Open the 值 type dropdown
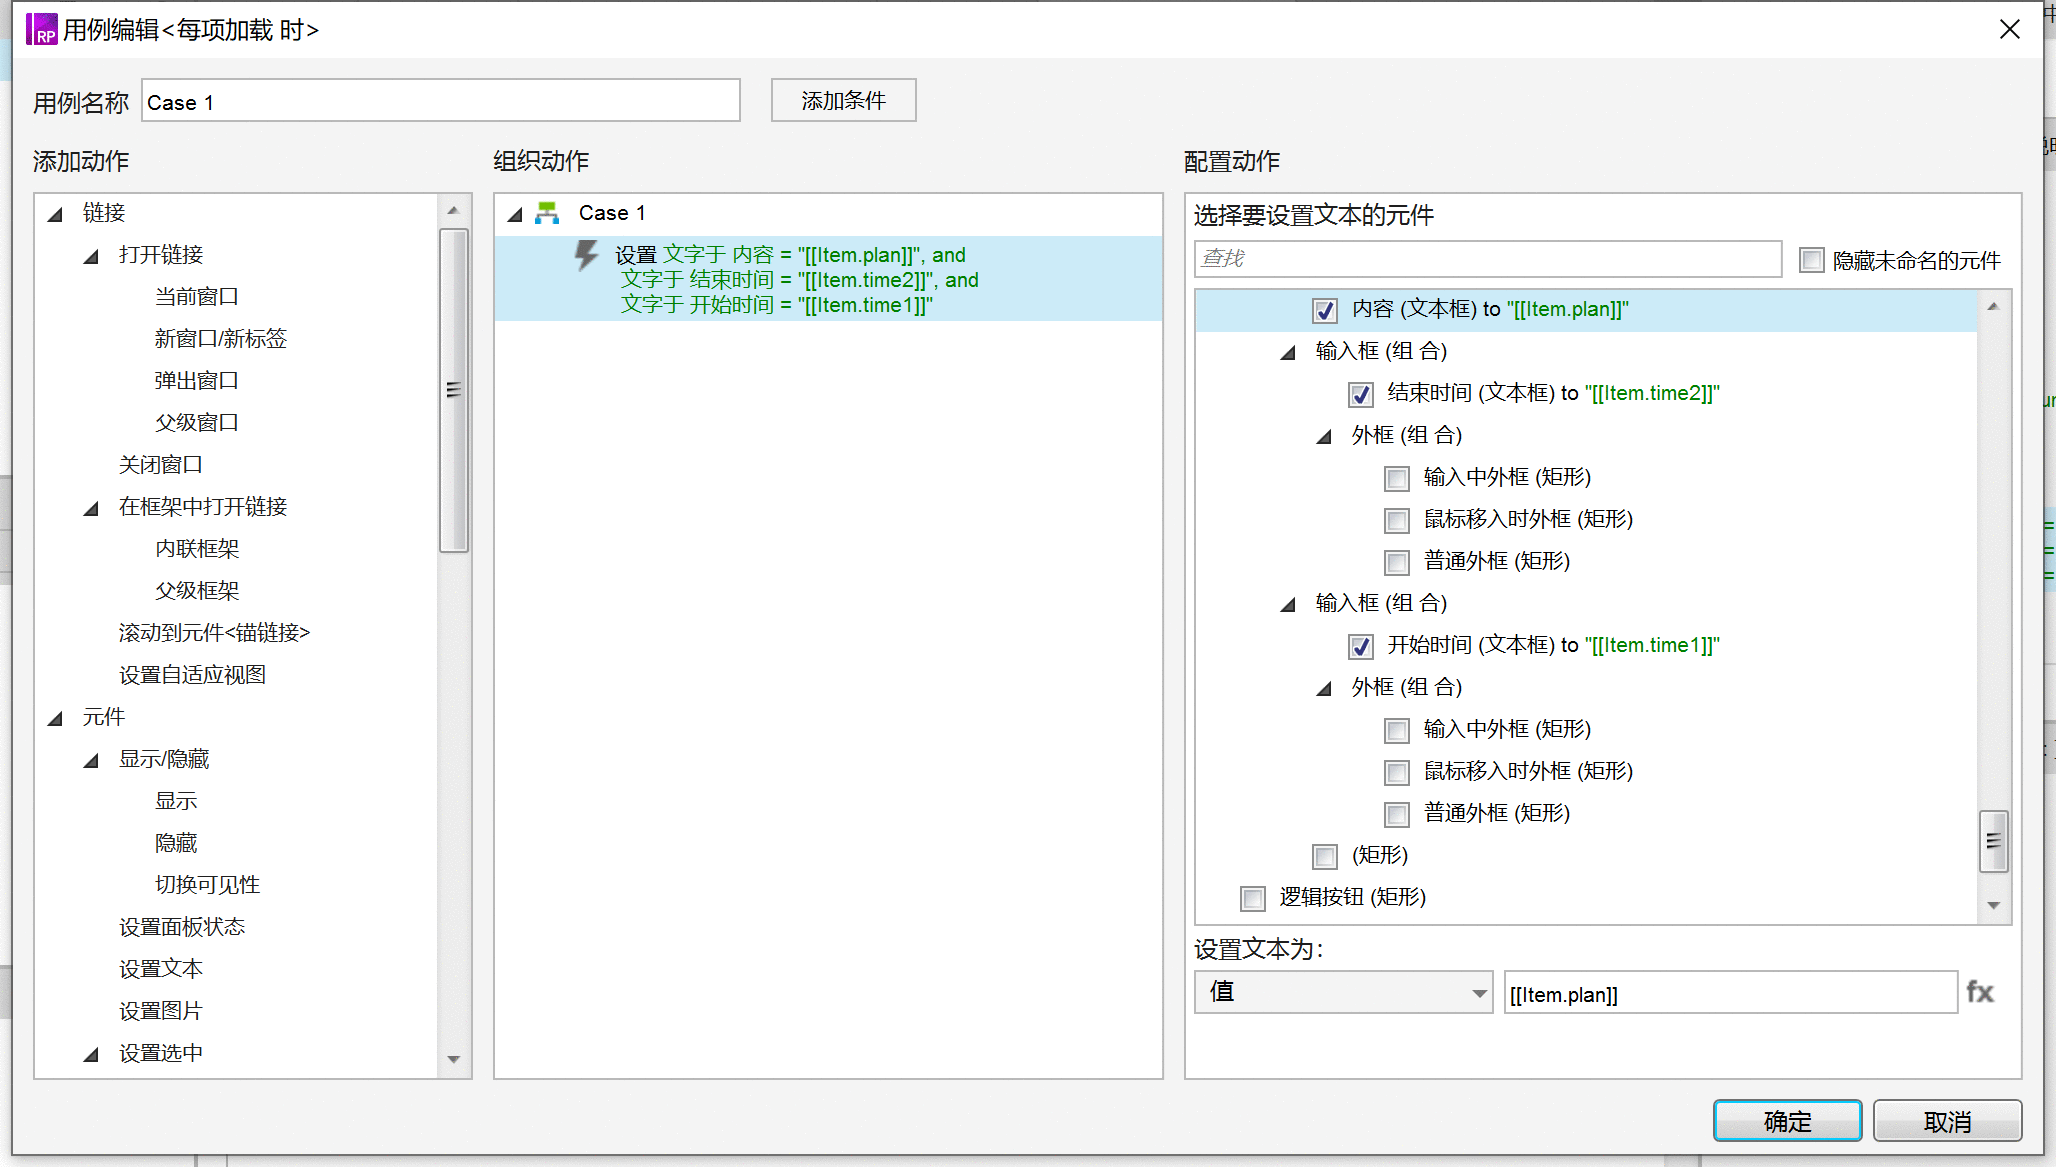The image size is (2056, 1167). 1343,992
